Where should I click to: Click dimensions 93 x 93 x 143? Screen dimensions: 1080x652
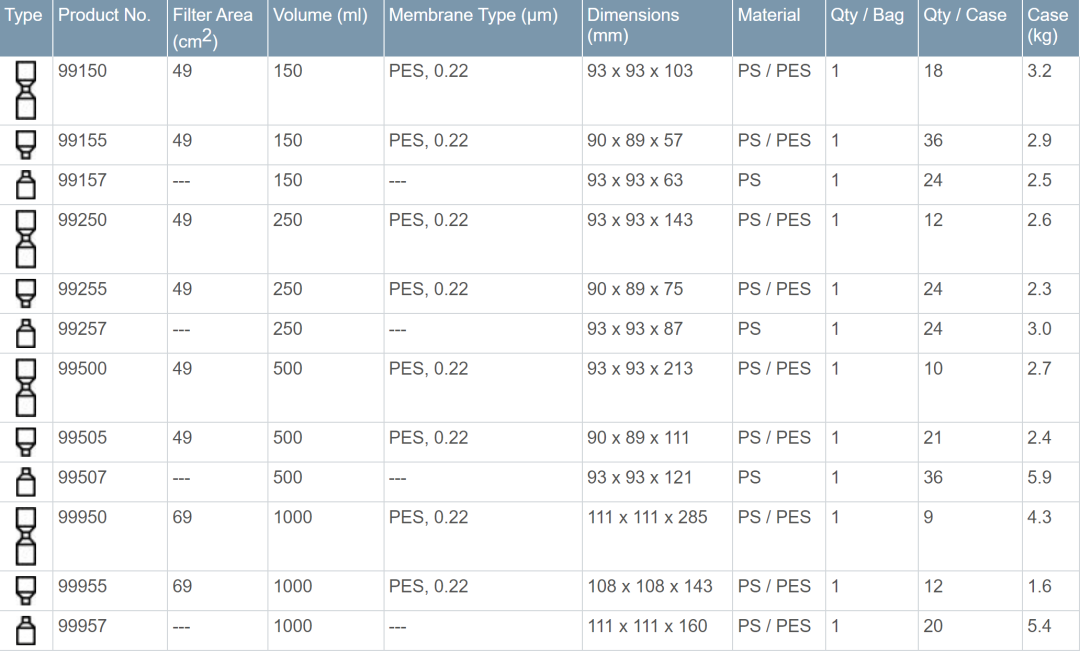(x=640, y=220)
